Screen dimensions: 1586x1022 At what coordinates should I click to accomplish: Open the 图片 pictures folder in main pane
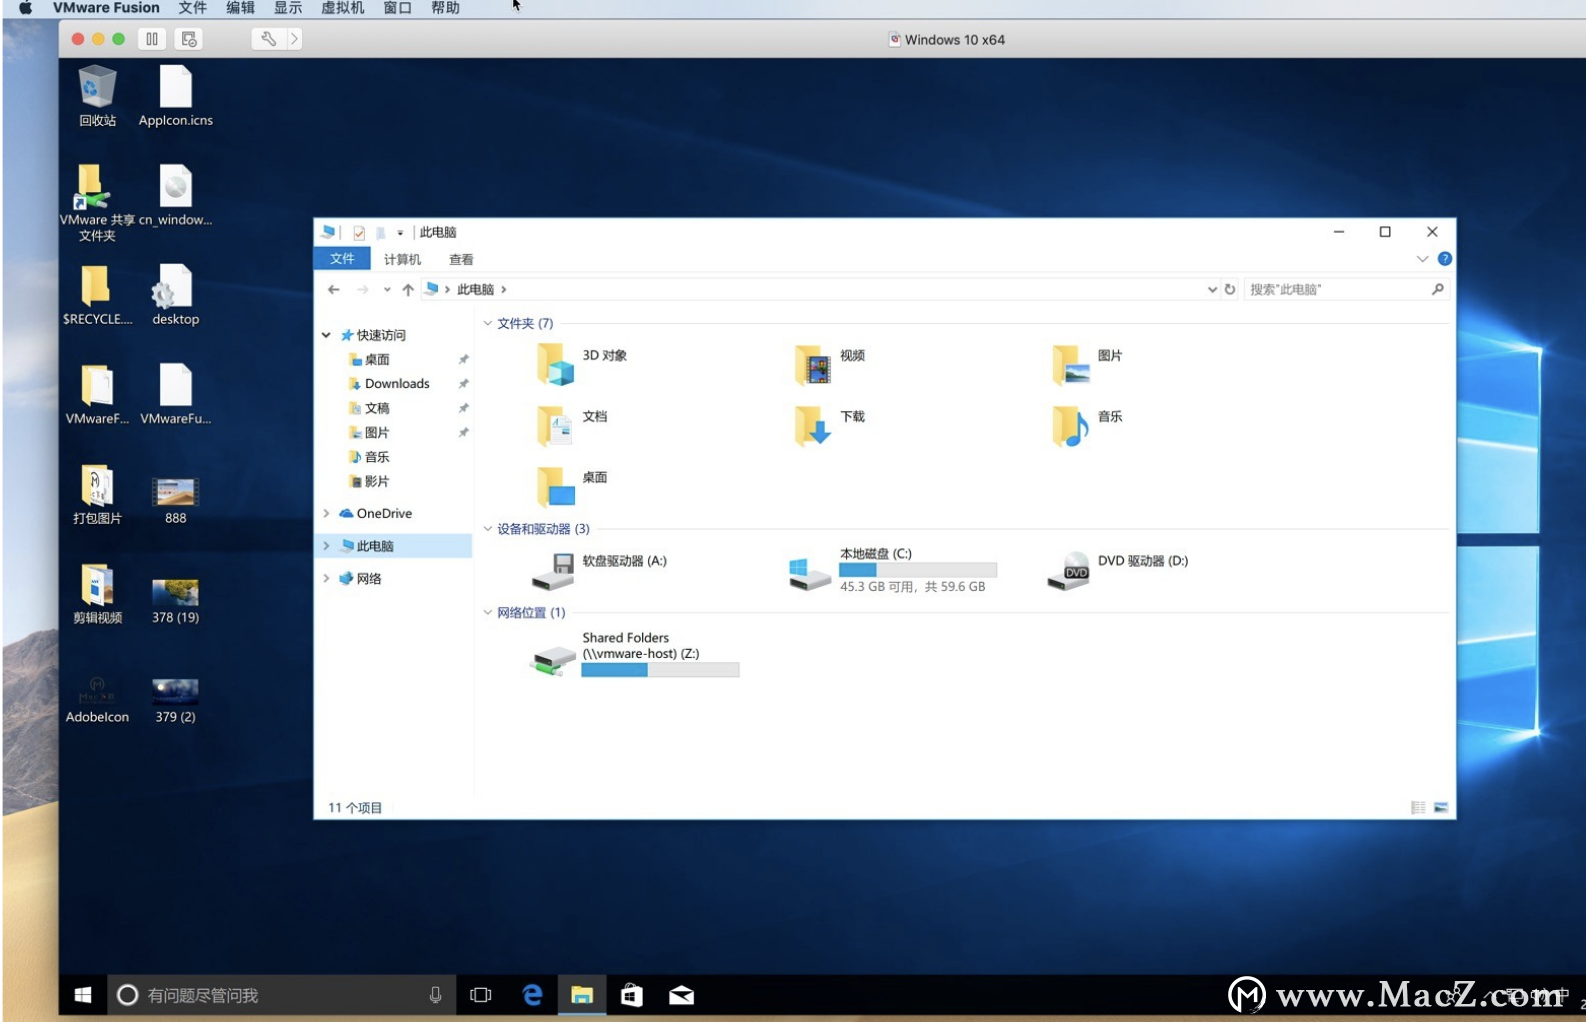pos(1088,364)
